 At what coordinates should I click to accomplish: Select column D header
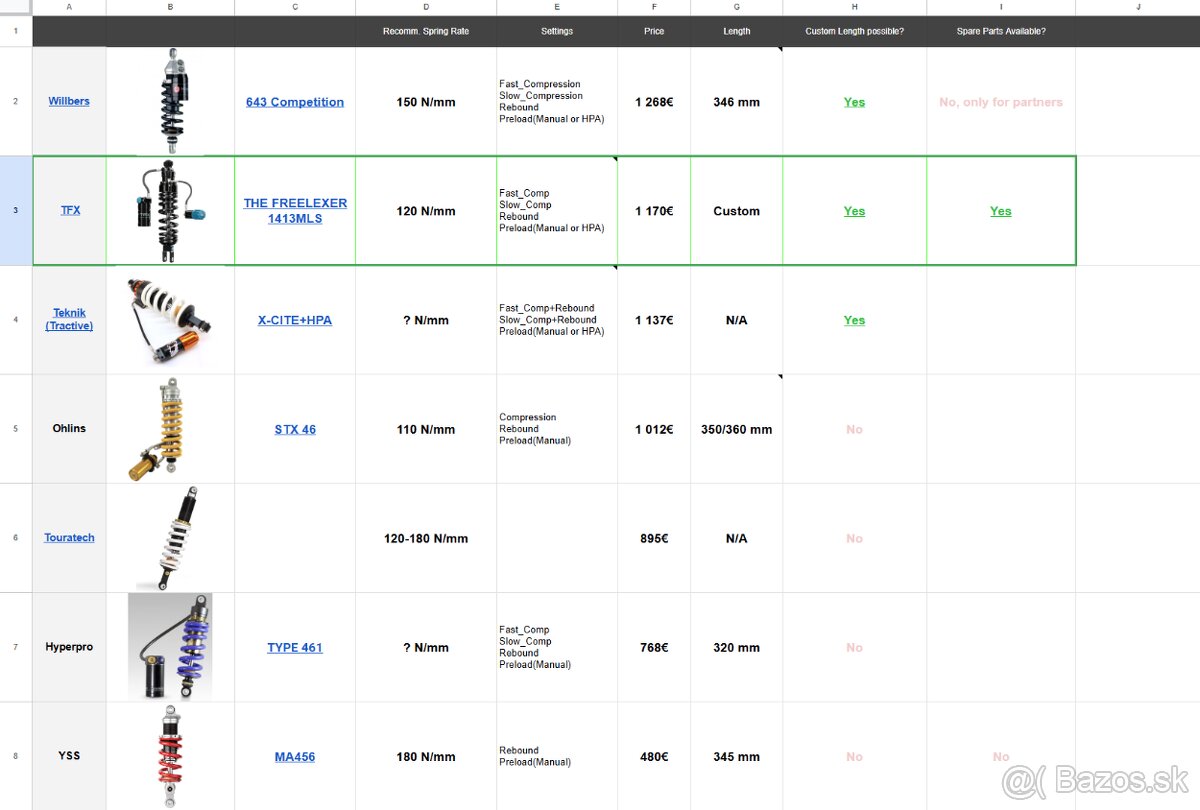point(426,7)
